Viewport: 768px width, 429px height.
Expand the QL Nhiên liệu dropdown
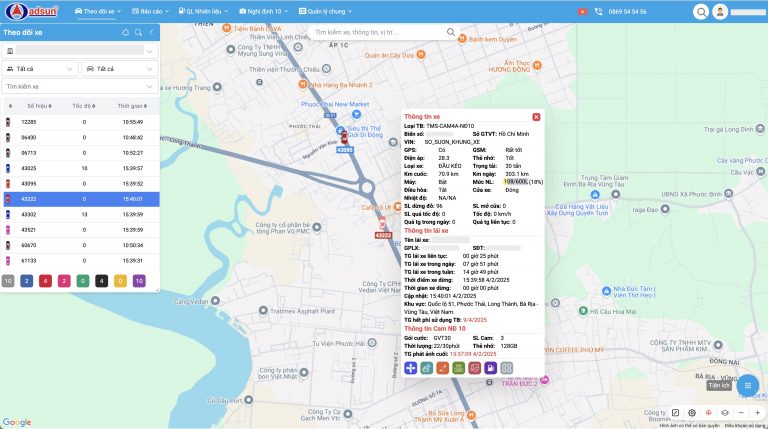(x=204, y=11)
